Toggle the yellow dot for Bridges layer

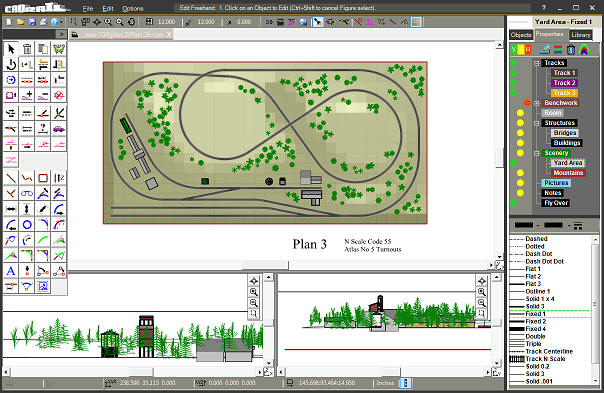[x=520, y=133]
